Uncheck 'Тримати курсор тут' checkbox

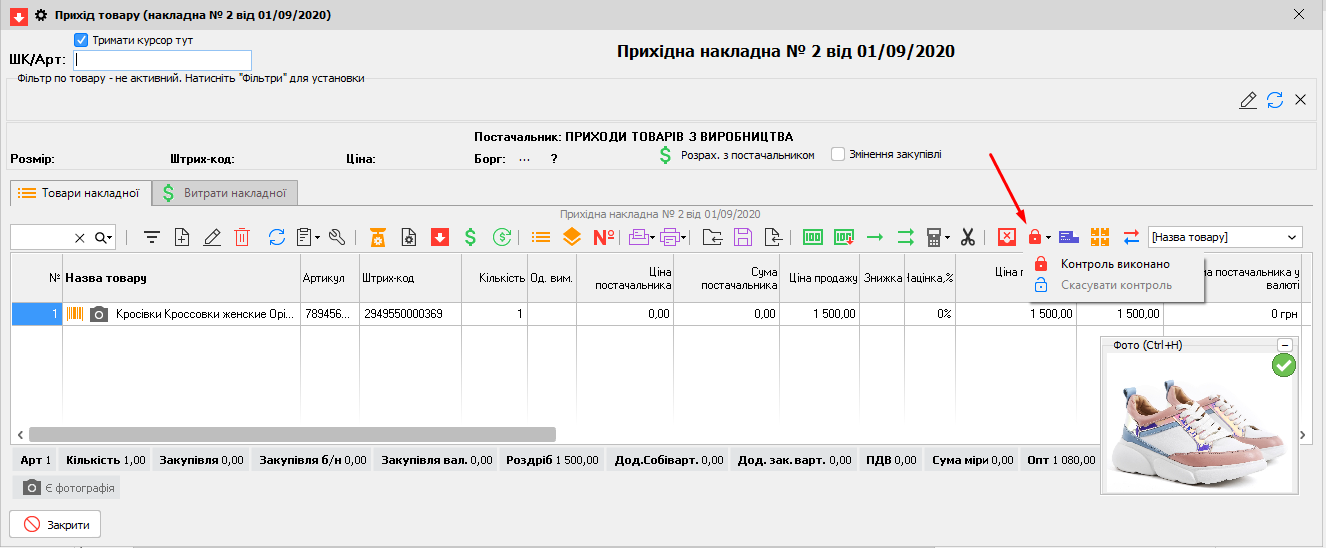(x=82, y=41)
